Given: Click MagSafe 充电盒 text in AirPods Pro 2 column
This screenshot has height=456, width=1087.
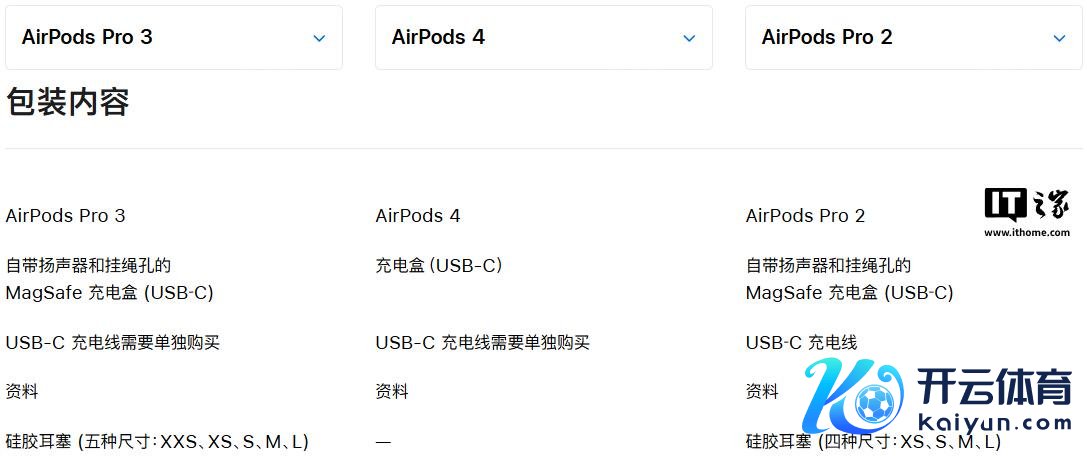Looking at the screenshot, I should (x=849, y=293).
